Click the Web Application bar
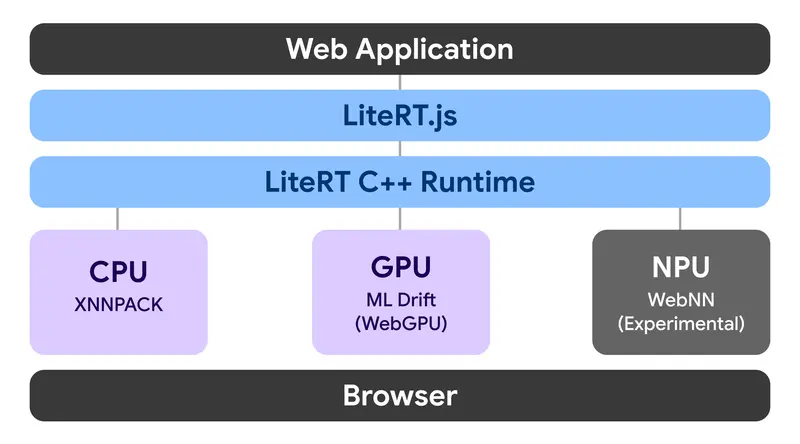The width and height of the screenshot is (800, 444). tap(400, 49)
